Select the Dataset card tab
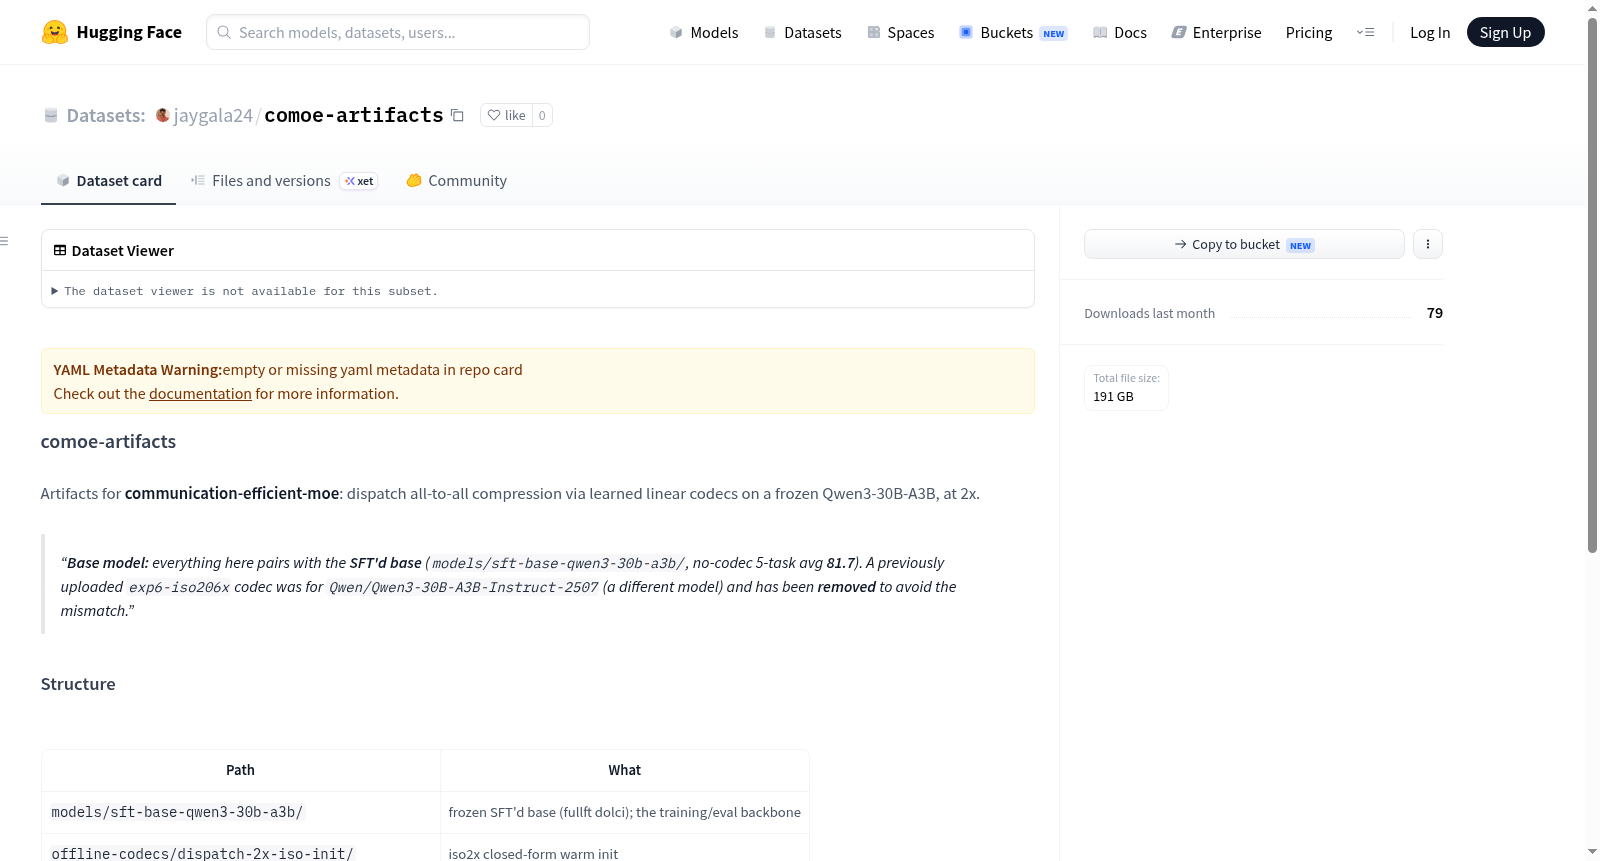Viewport: 1600px width, 861px height. pyautogui.click(x=108, y=181)
